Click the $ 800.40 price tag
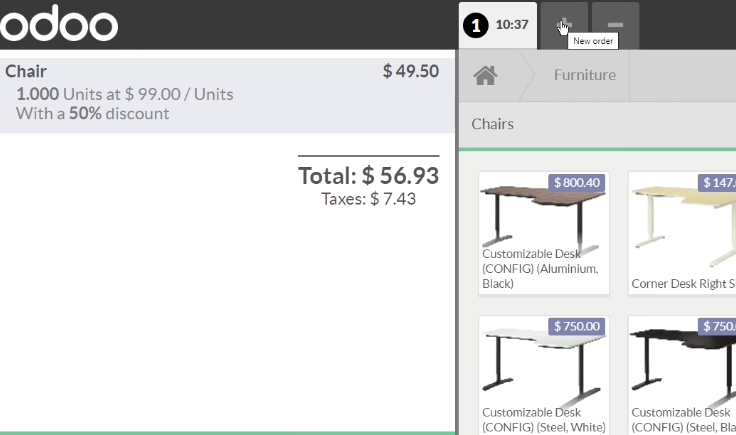Image resolution: width=736 pixels, height=435 pixels. (576, 183)
